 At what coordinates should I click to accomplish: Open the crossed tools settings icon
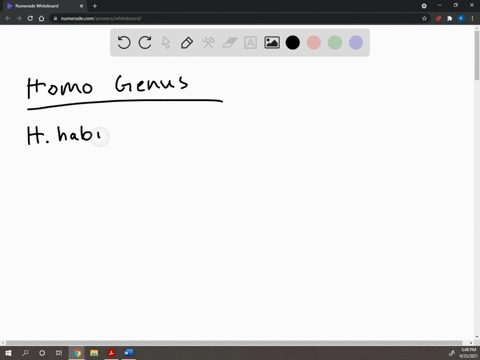click(208, 43)
